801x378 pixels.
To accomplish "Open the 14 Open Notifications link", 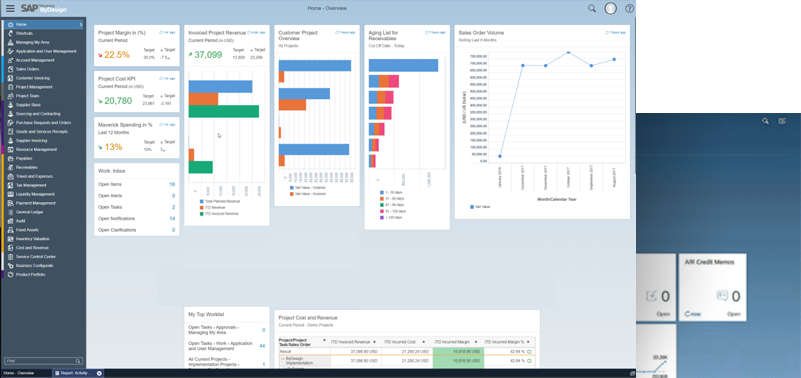I will pyautogui.click(x=172, y=219).
